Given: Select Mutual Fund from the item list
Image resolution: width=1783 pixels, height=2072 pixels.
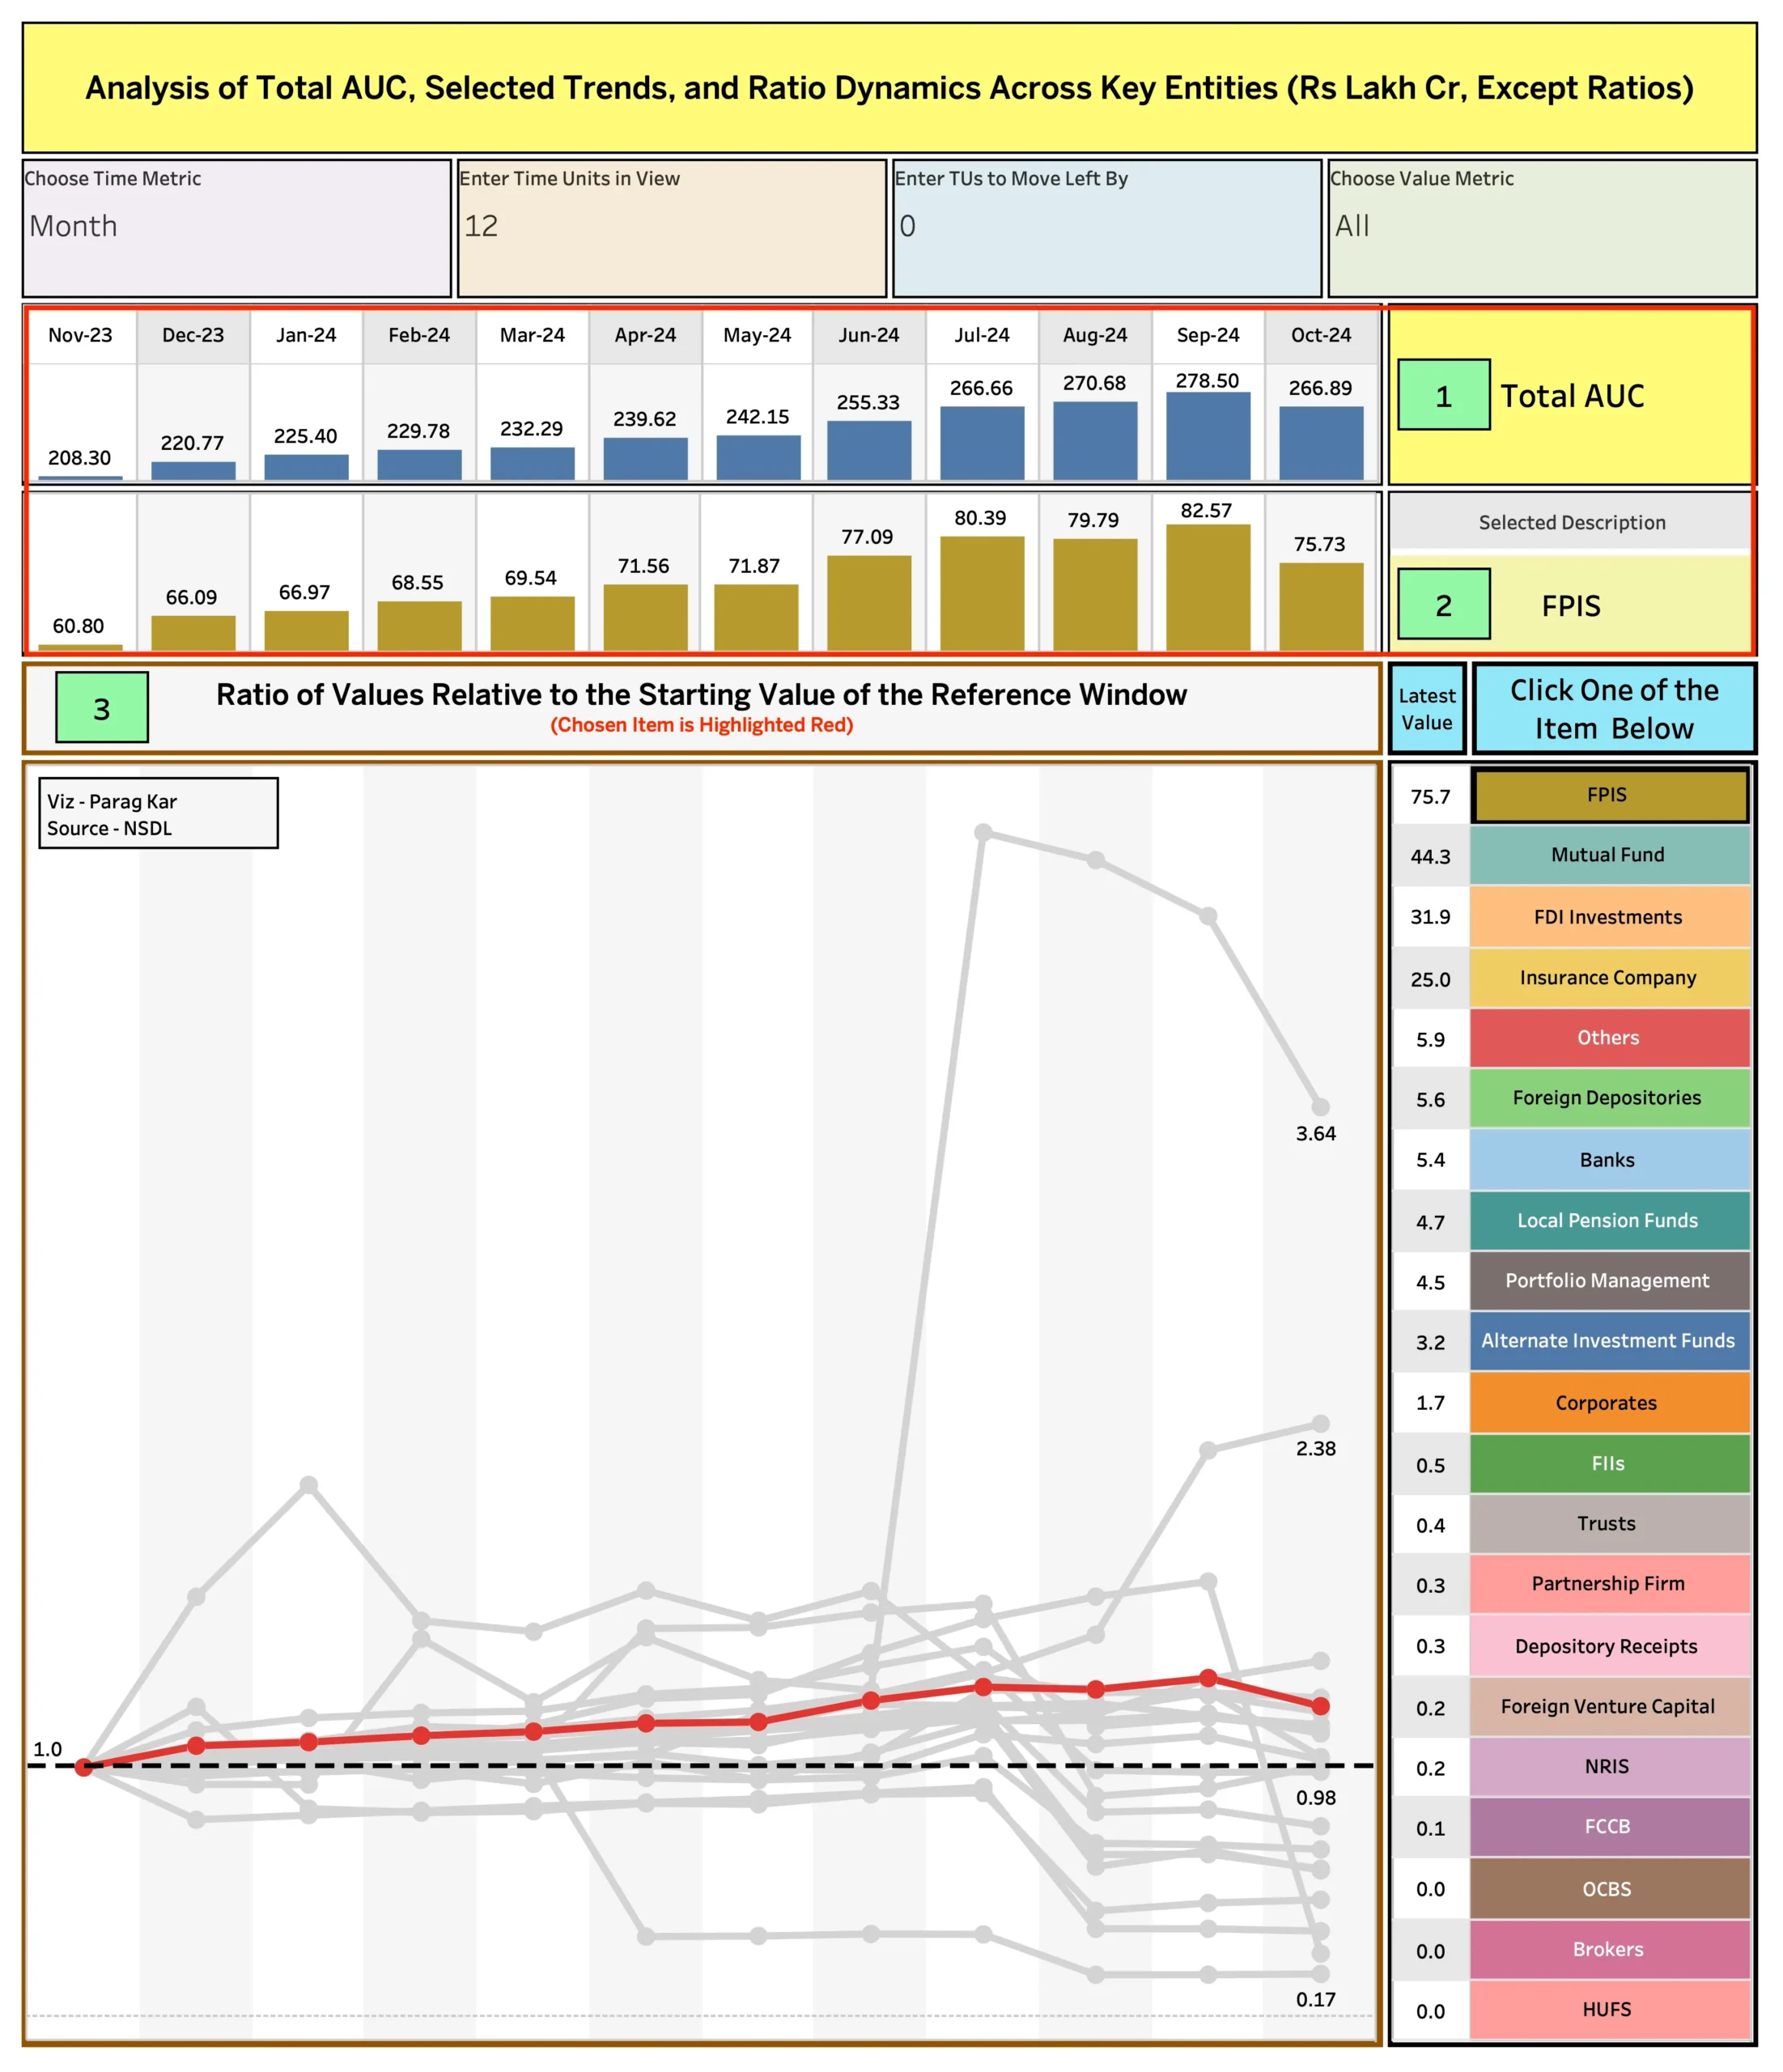Looking at the screenshot, I should tap(1610, 856).
